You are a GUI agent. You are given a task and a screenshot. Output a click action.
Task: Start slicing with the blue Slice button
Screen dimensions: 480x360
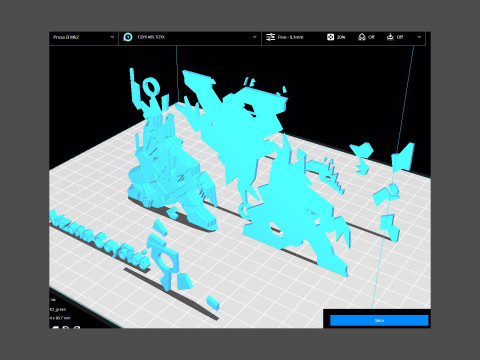tap(379, 320)
